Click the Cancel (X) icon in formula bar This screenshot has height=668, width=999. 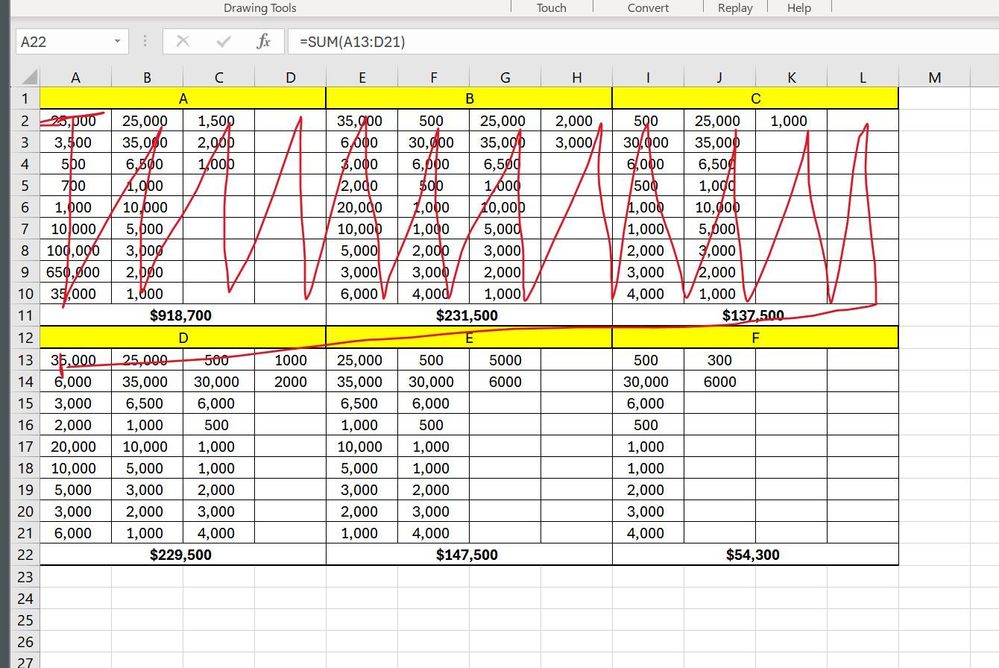(x=183, y=41)
